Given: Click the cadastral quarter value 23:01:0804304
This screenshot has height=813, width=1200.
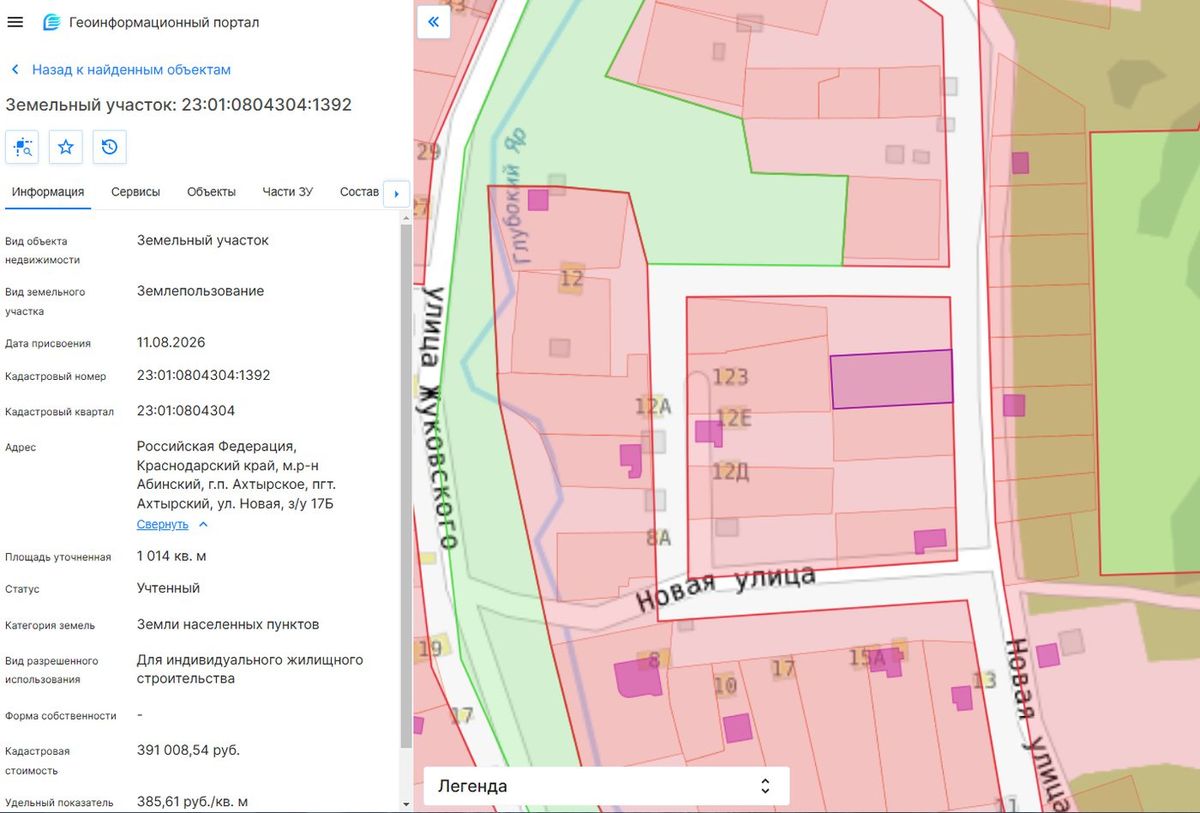Looking at the screenshot, I should (186, 411).
